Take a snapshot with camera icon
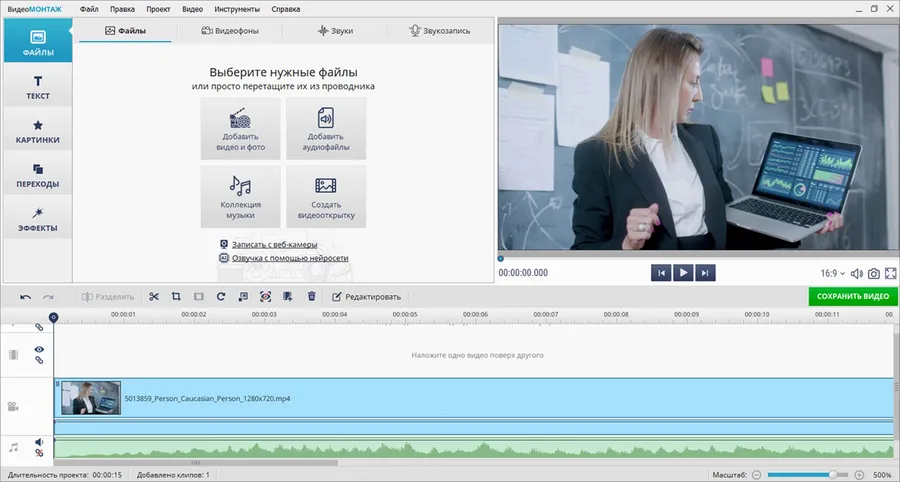The width and height of the screenshot is (900, 482). pos(874,274)
